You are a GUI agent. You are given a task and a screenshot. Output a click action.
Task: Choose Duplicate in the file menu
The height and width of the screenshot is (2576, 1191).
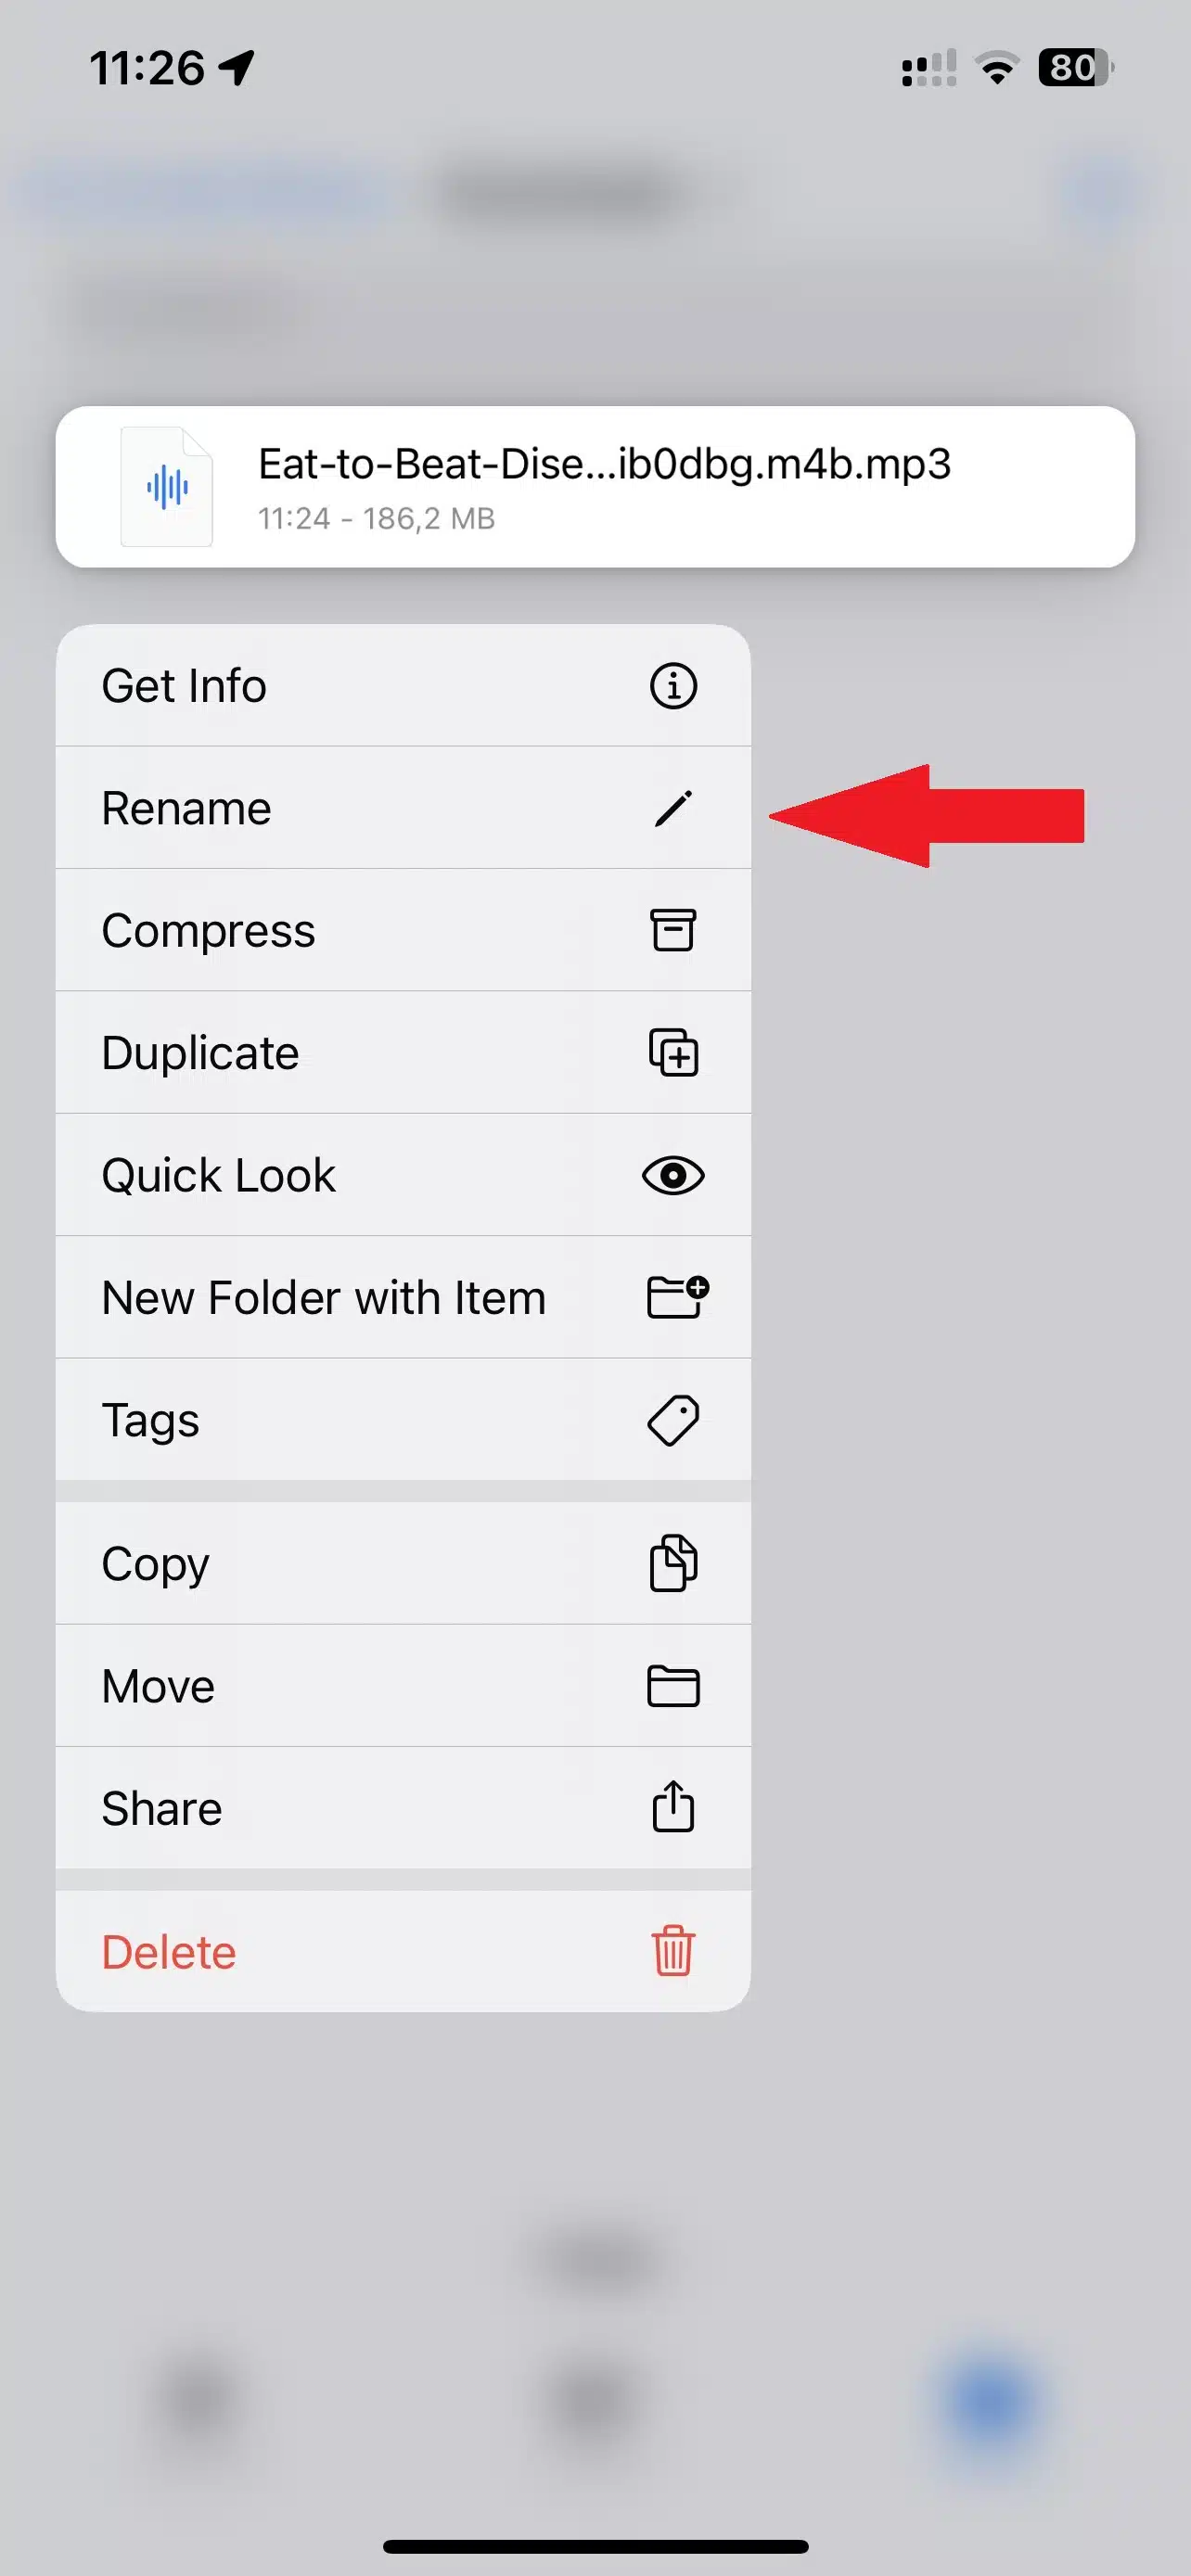[403, 1052]
